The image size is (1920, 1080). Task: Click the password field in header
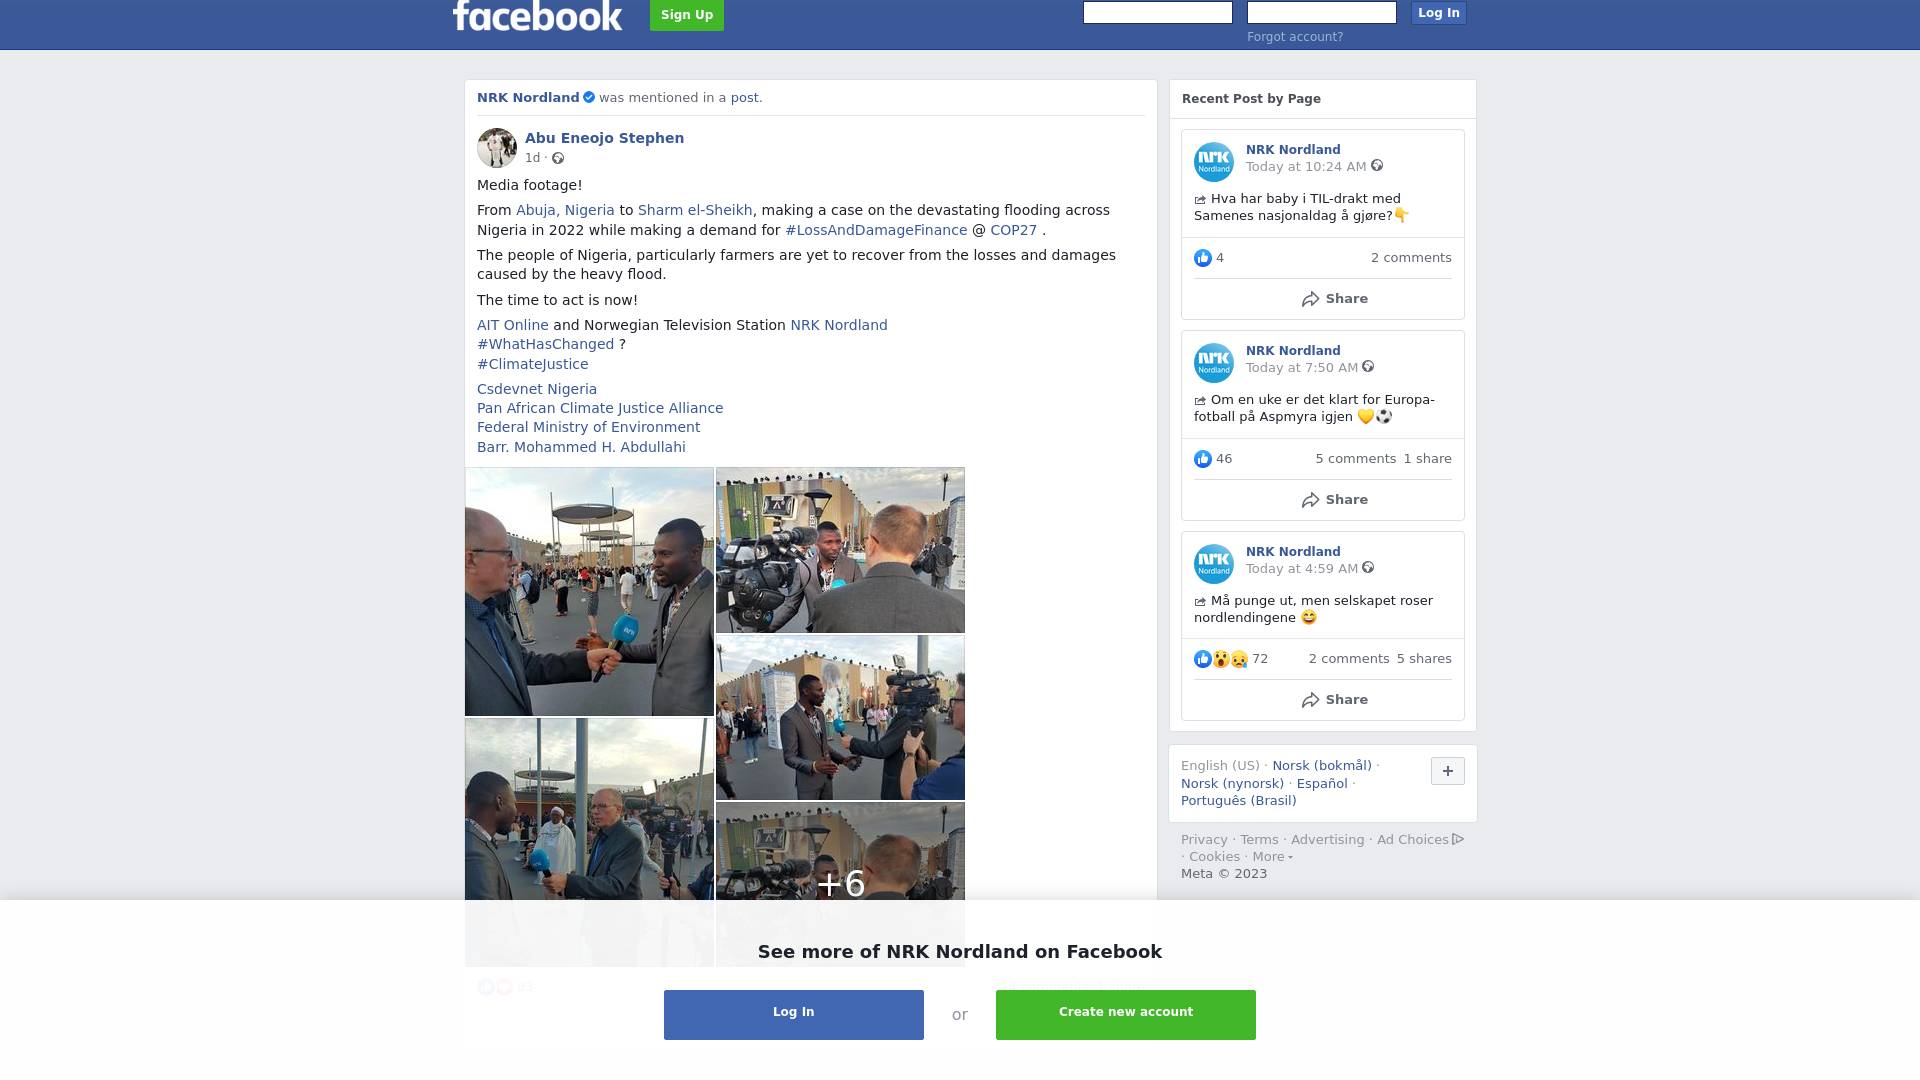(1322, 12)
